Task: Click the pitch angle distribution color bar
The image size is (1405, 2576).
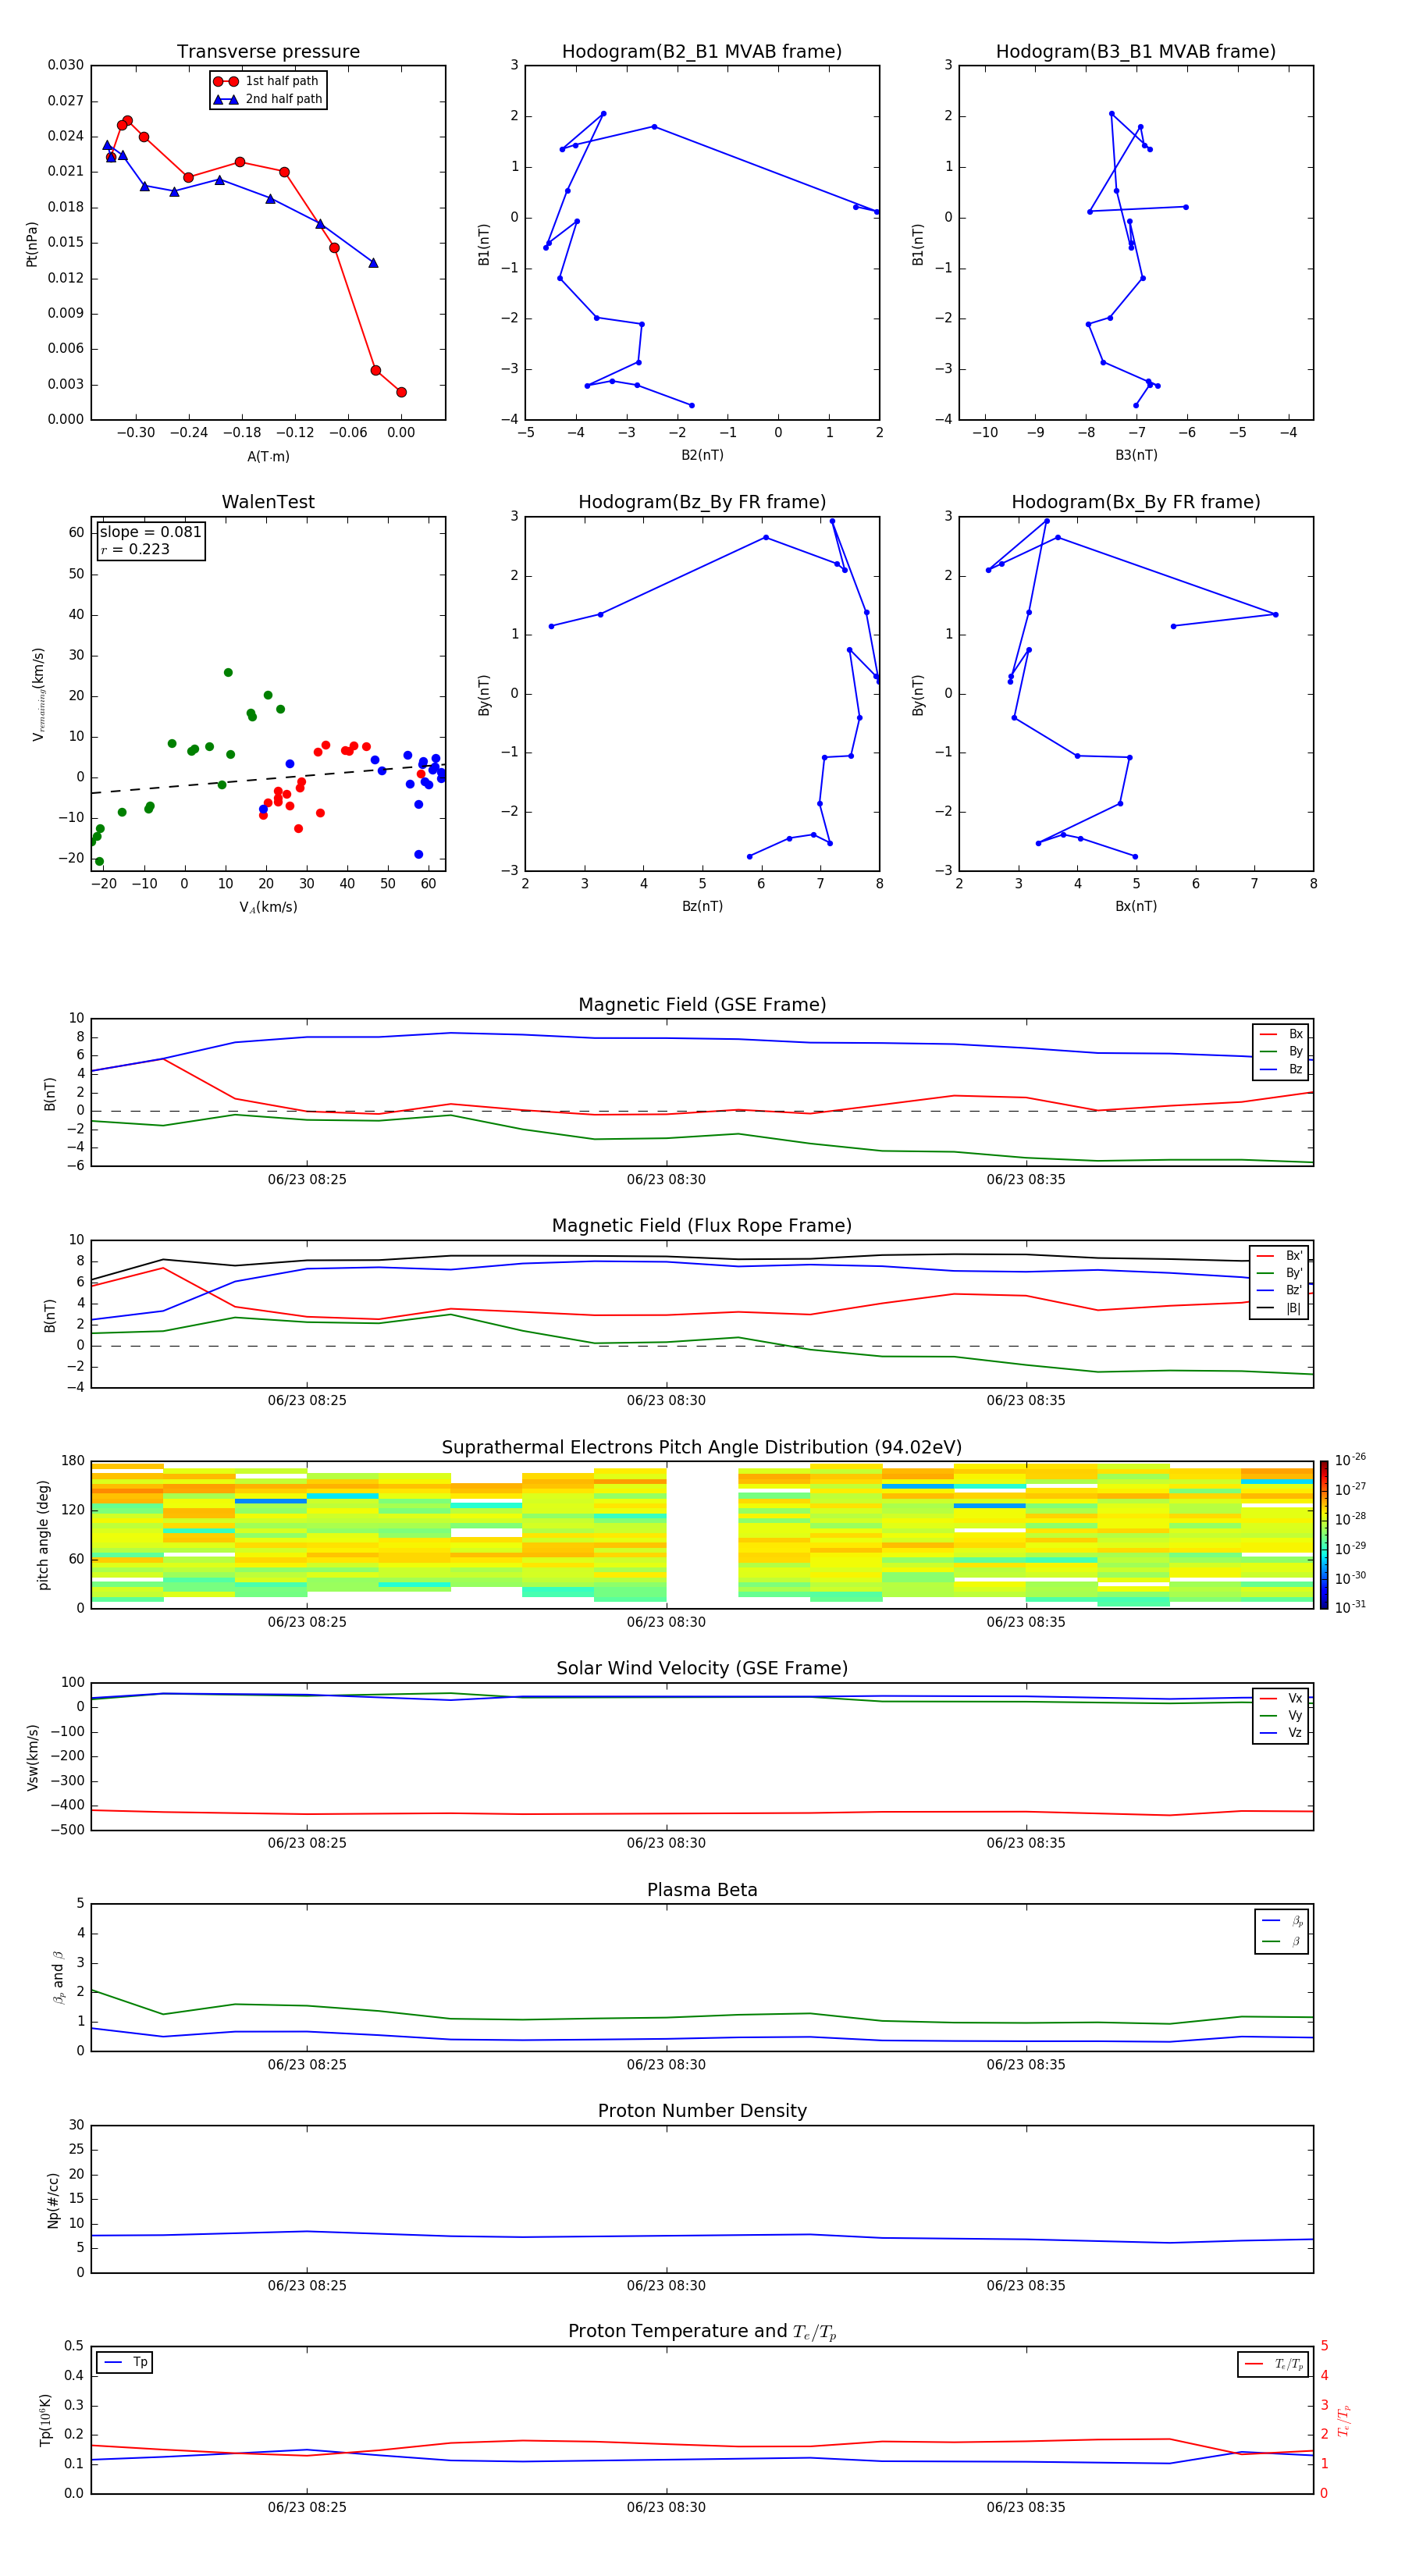Action: [1324, 1535]
